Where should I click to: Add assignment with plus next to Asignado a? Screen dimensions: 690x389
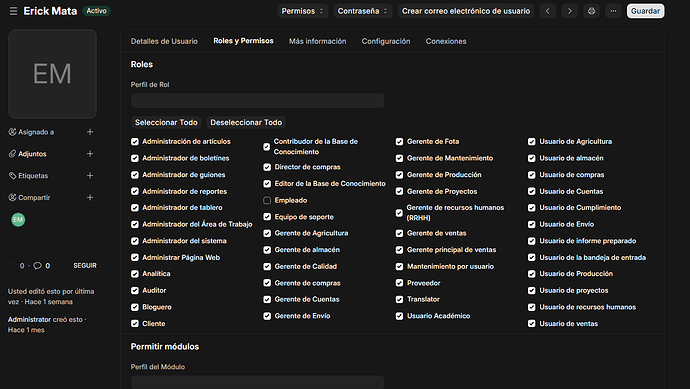(x=90, y=132)
